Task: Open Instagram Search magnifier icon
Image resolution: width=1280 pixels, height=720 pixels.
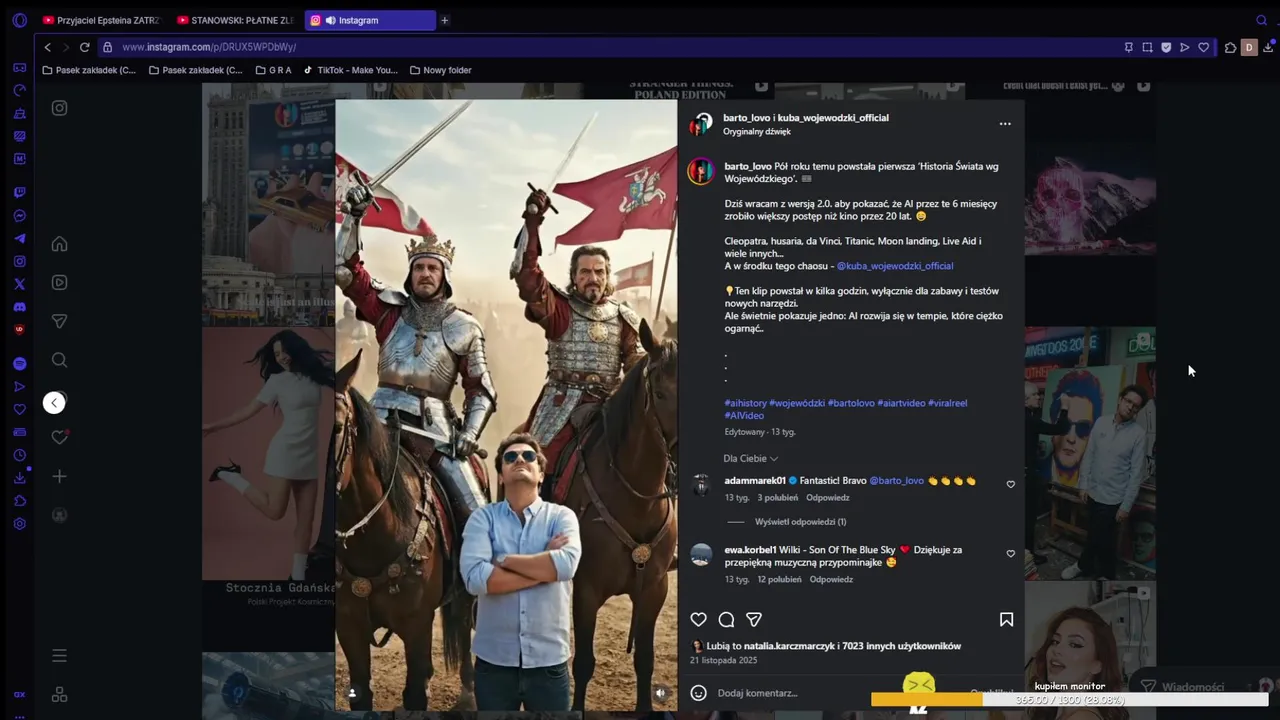Action: 60,360
